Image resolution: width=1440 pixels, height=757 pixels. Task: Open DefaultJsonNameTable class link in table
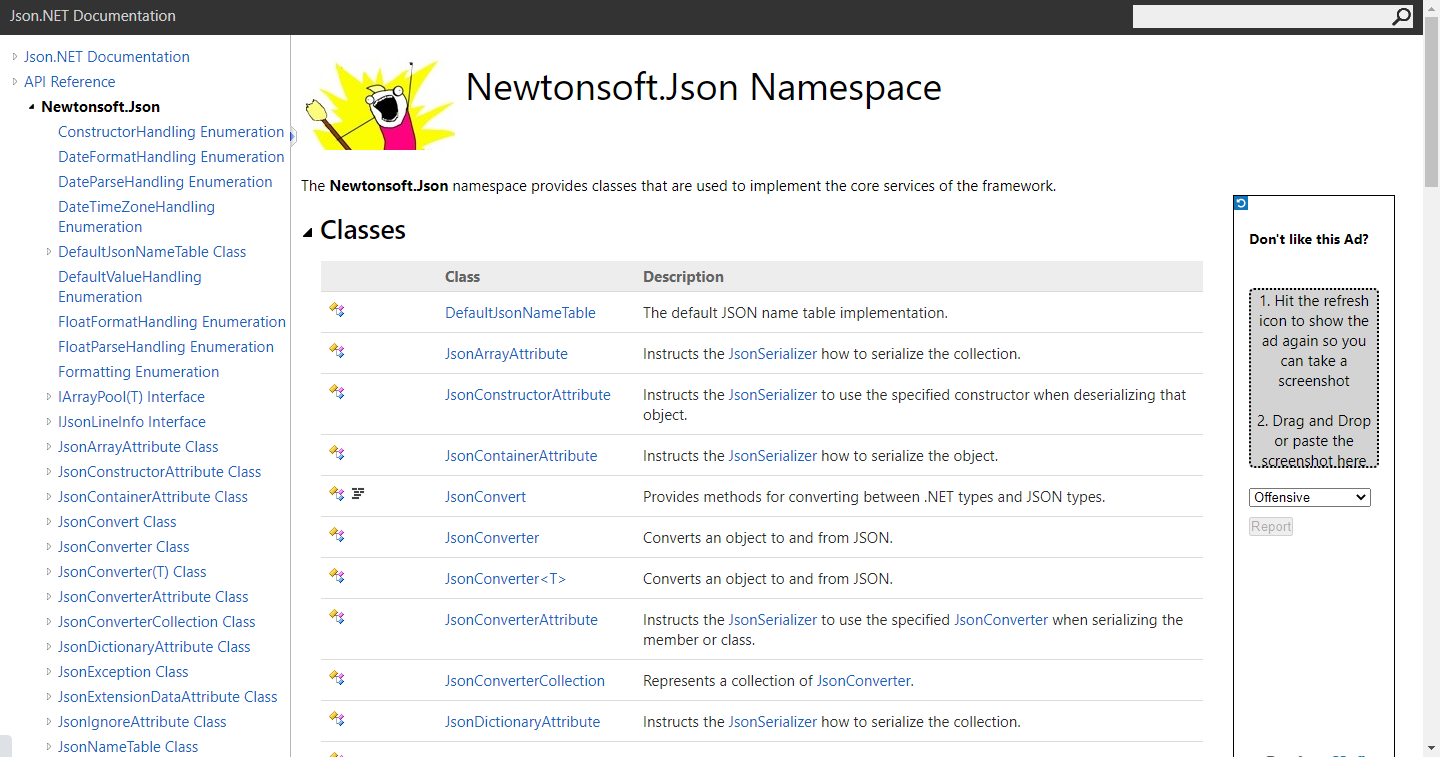pyautogui.click(x=520, y=313)
